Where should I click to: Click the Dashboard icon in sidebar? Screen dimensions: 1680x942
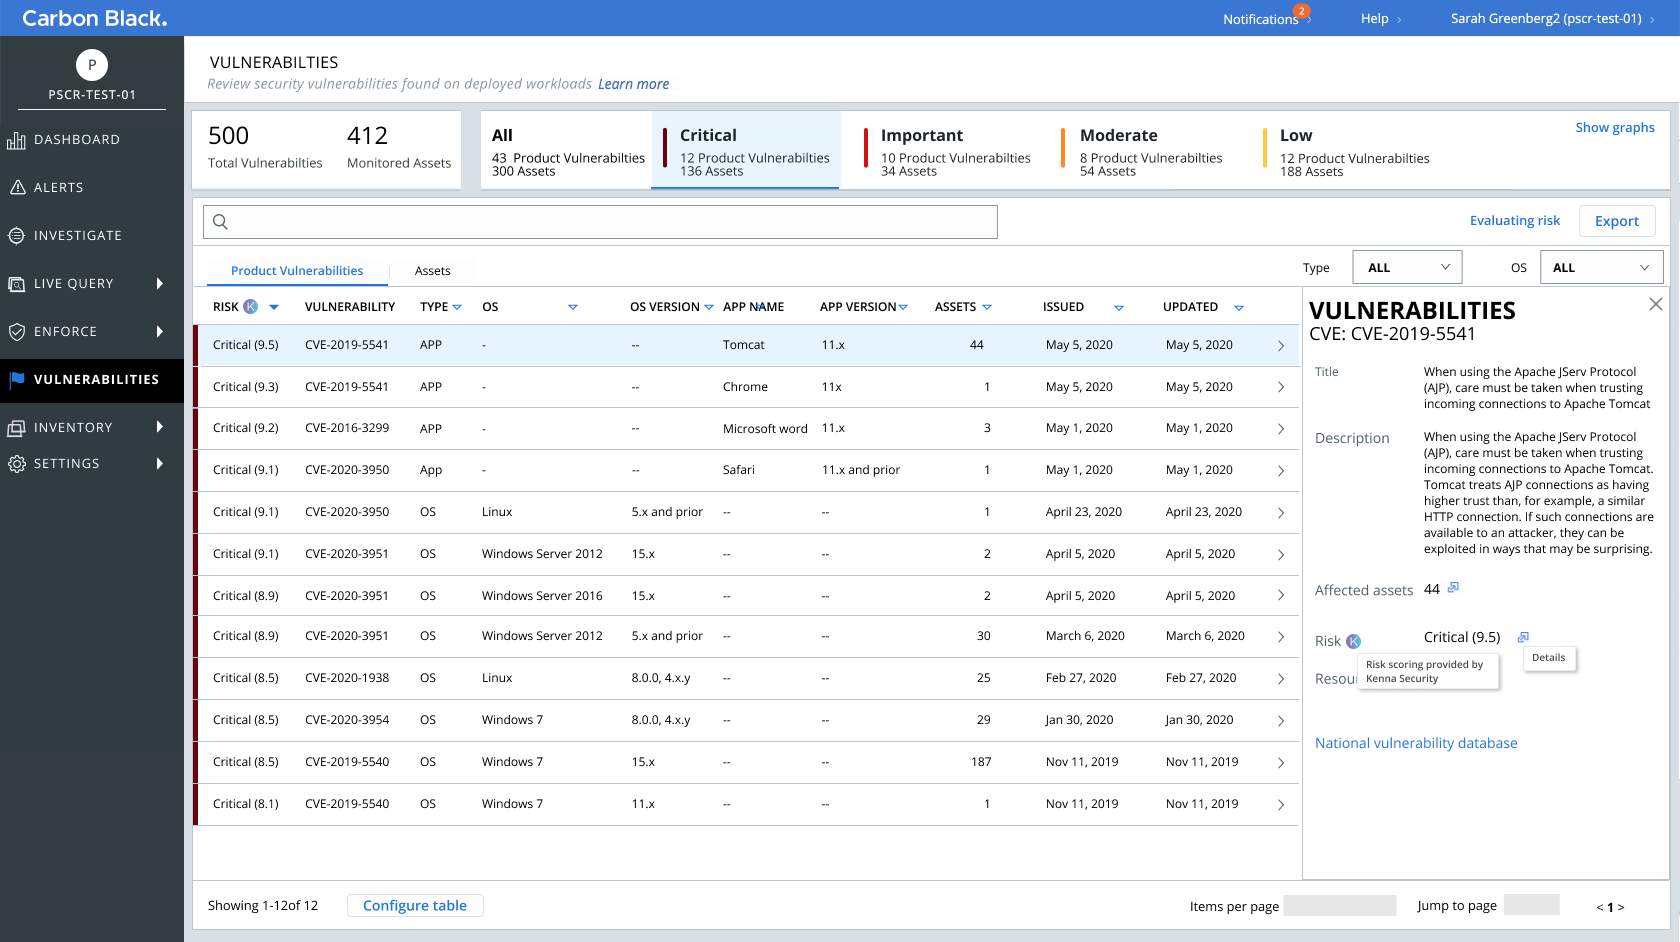point(16,140)
